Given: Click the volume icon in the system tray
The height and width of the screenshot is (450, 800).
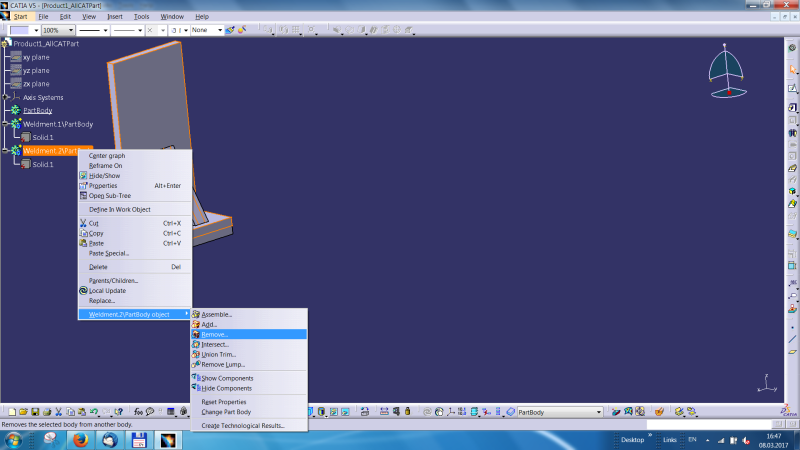Looking at the screenshot, I should pos(746,440).
